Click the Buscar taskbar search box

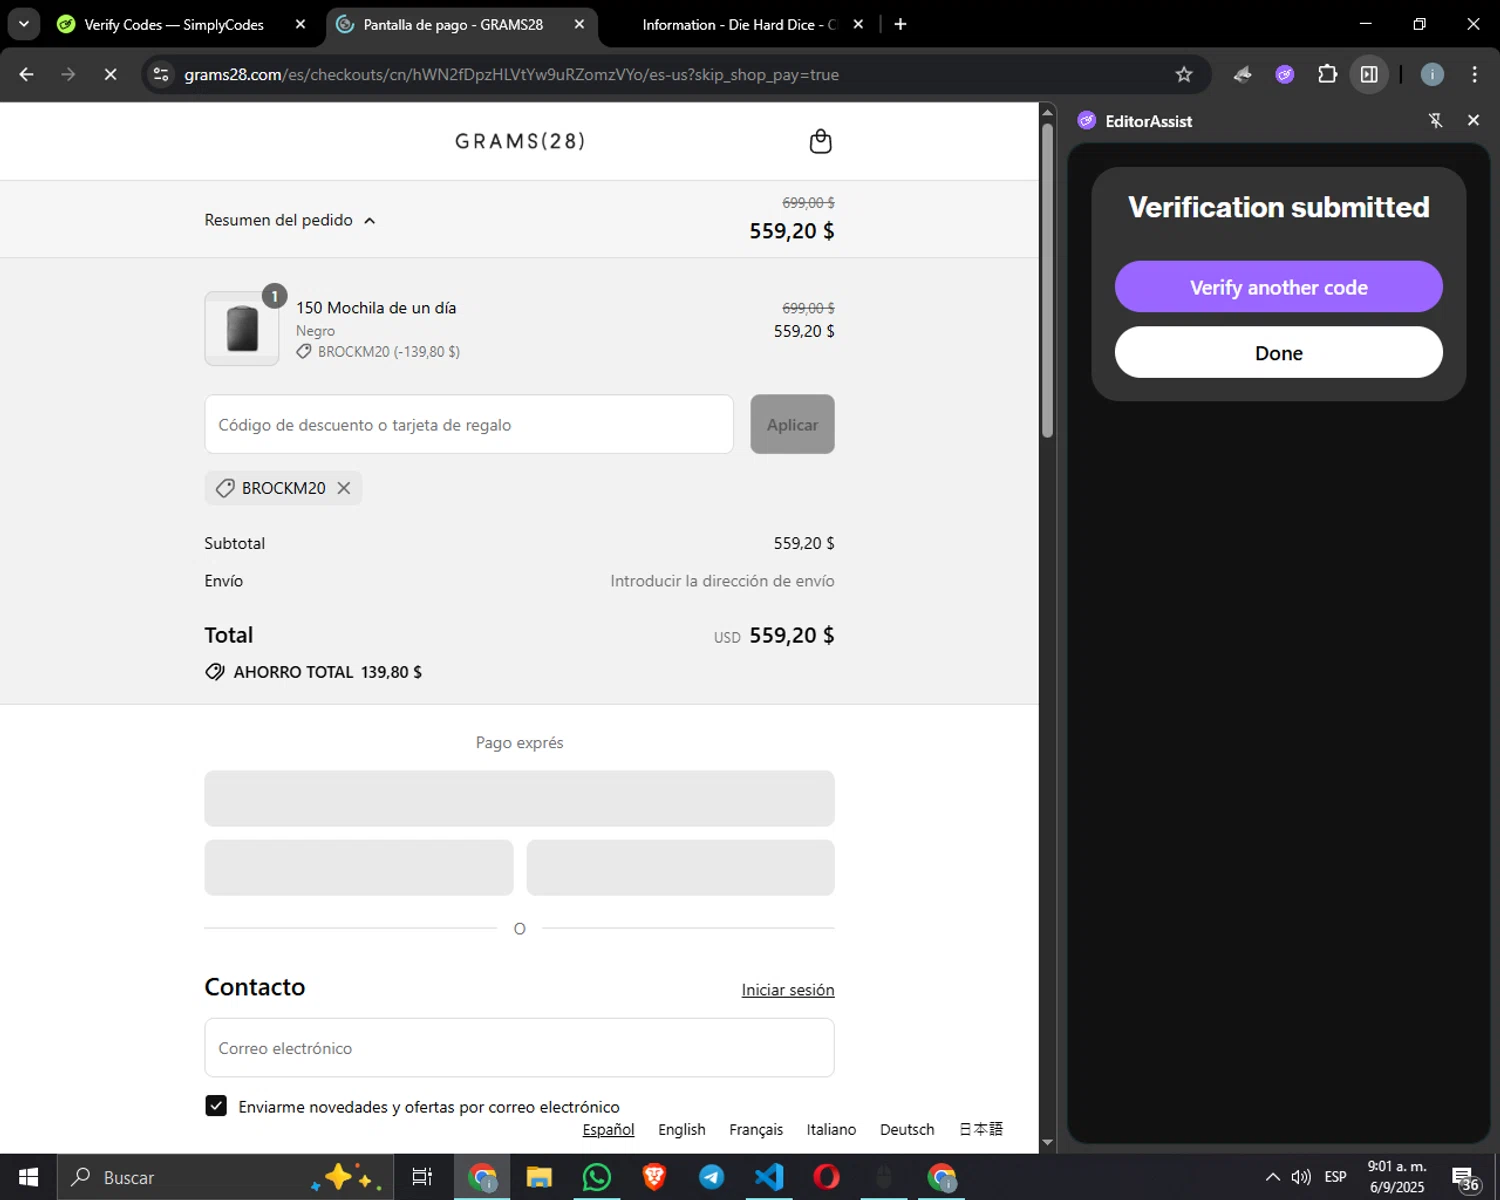click(x=225, y=1177)
